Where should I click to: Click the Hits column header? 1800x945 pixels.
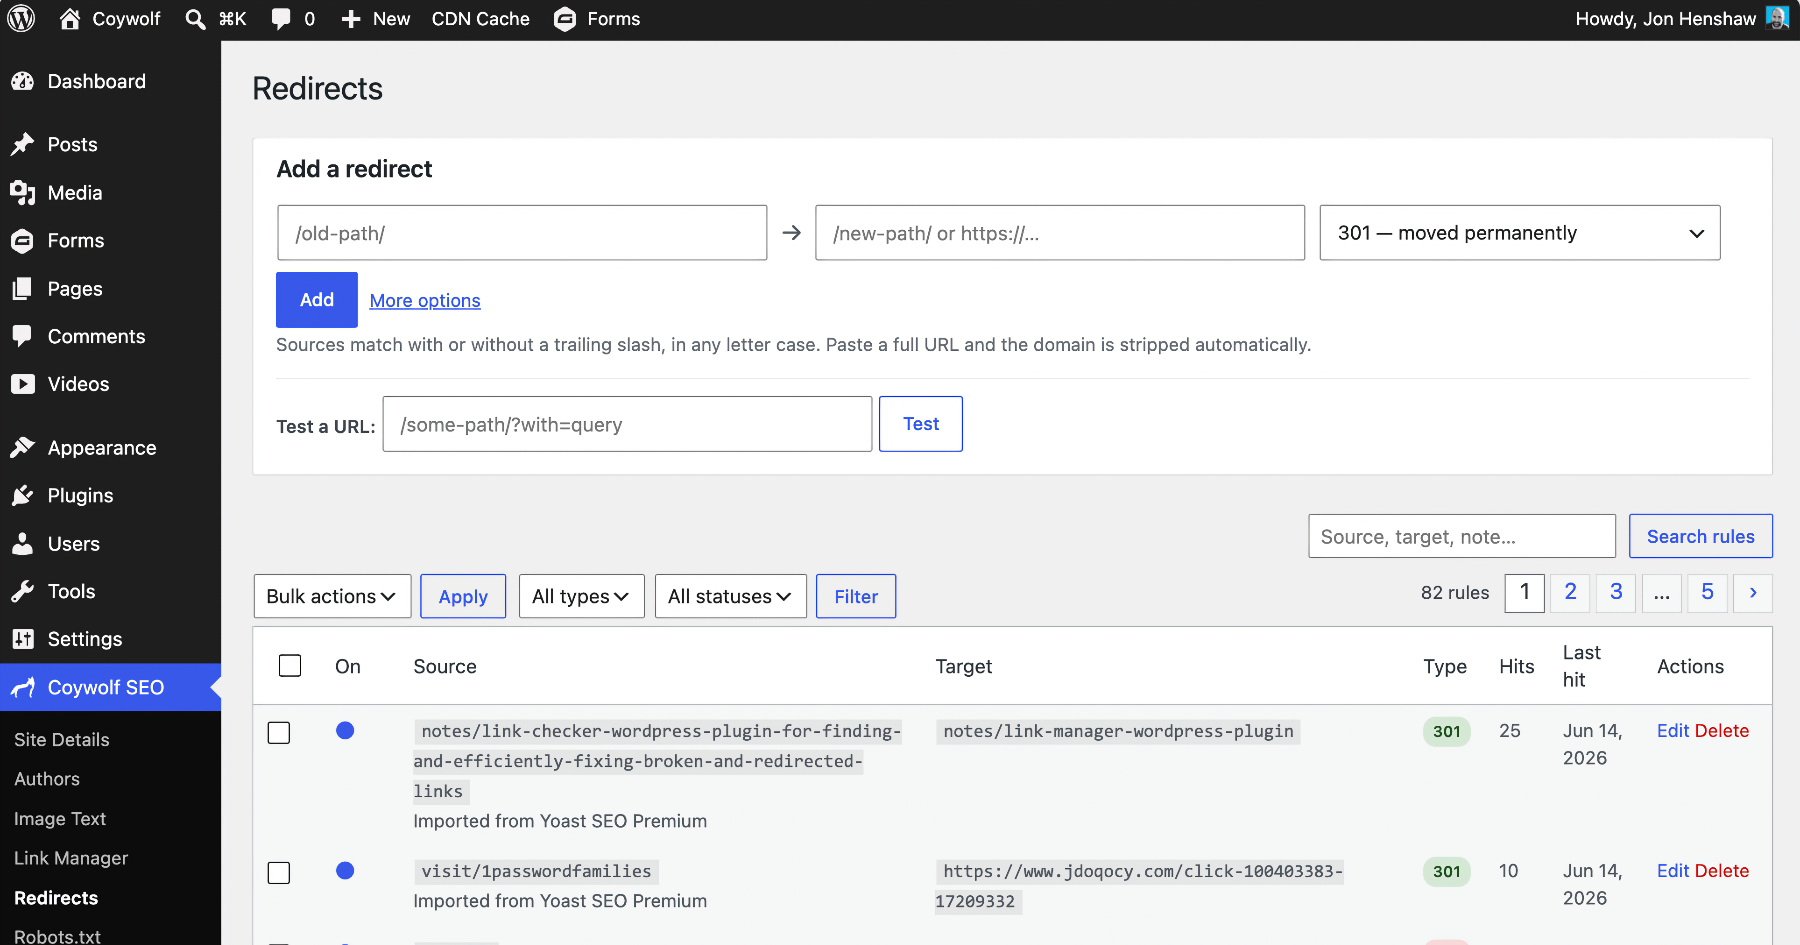[x=1517, y=666]
